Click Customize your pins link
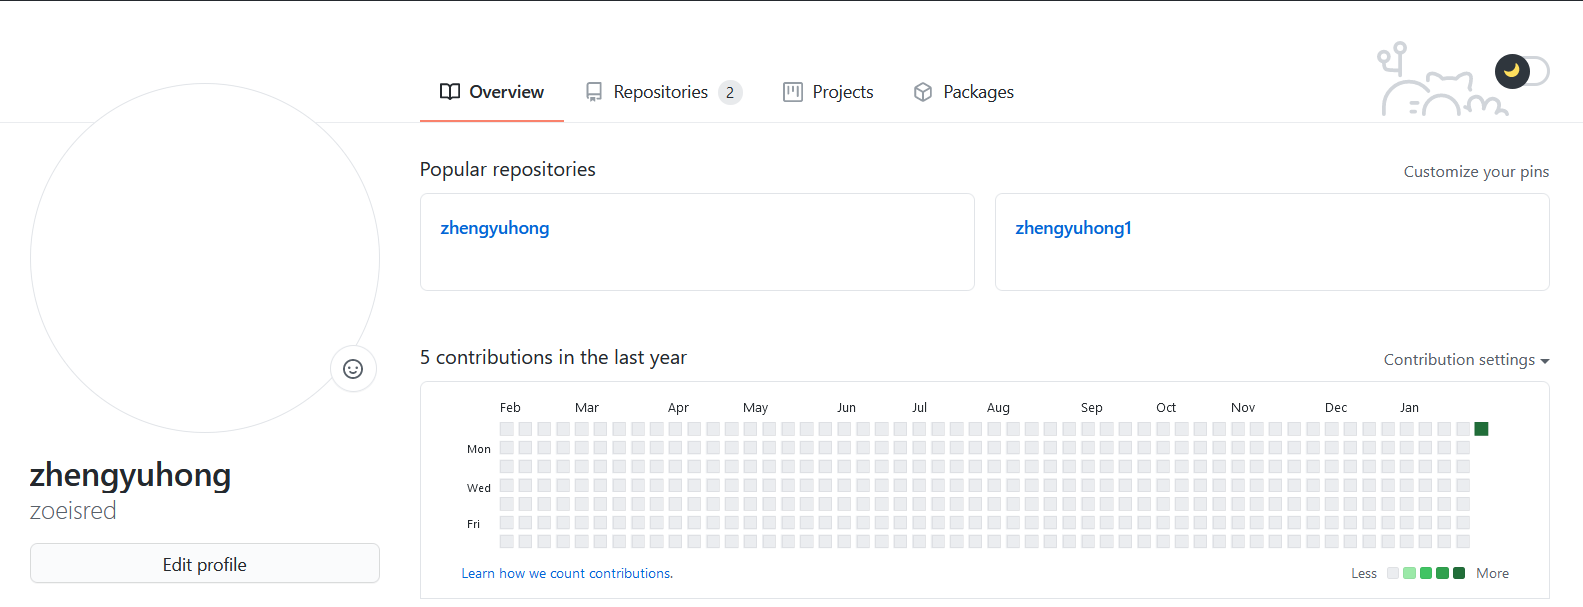The image size is (1583, 607). (1476, 172)
